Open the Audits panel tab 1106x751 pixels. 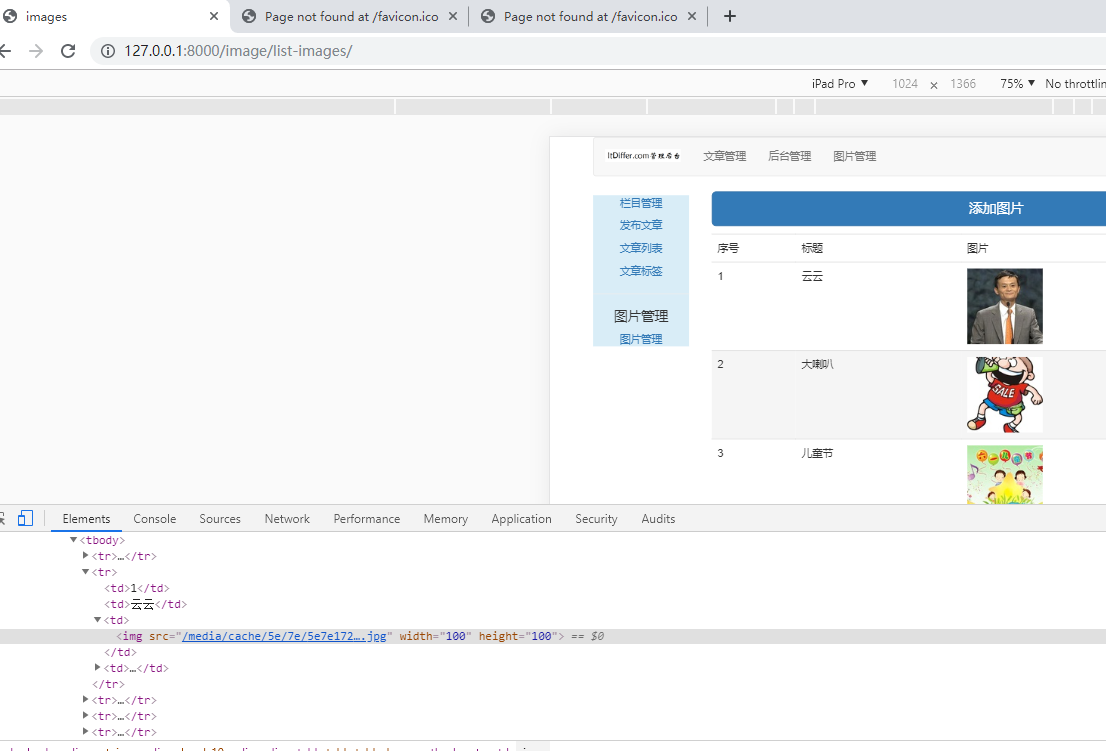tap(658, 518)
